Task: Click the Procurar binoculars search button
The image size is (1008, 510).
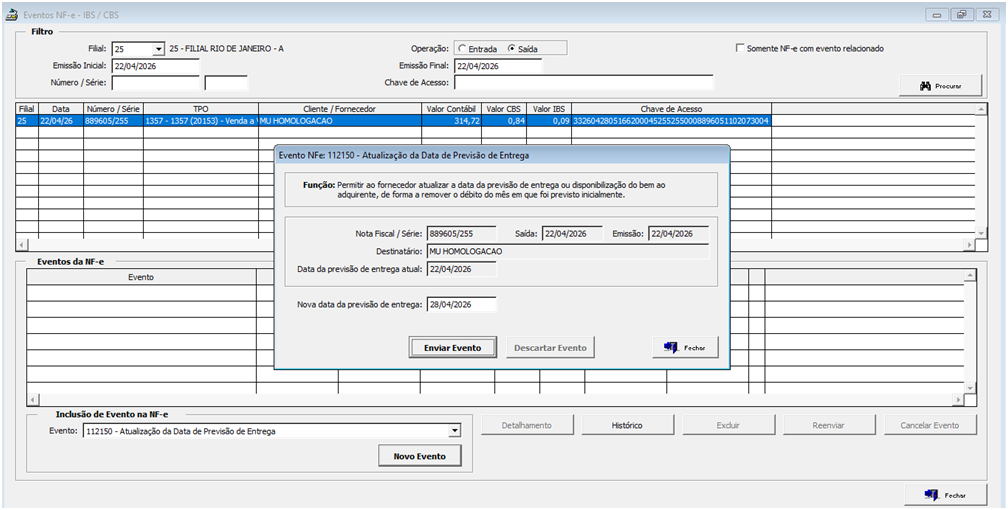Action: coord(941,87)
